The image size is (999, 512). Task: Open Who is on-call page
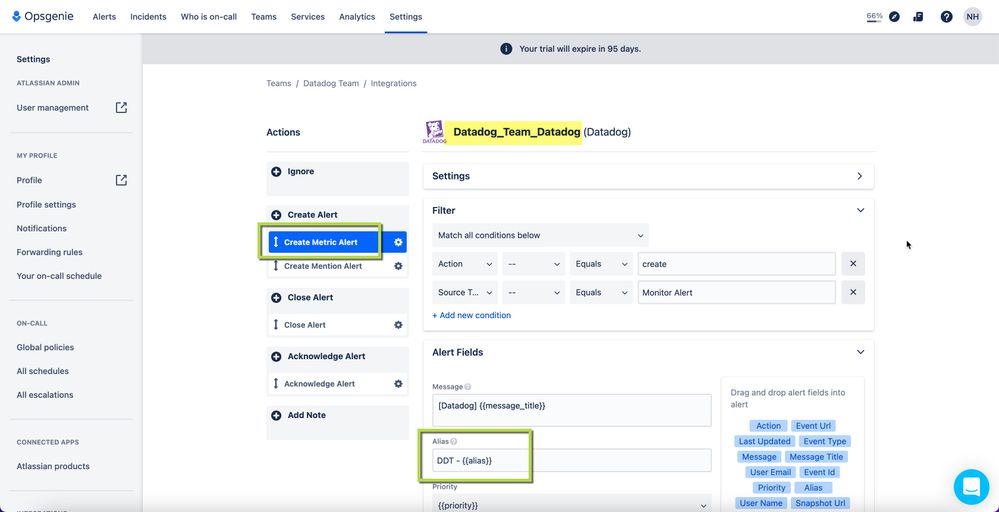click(208, 17)
